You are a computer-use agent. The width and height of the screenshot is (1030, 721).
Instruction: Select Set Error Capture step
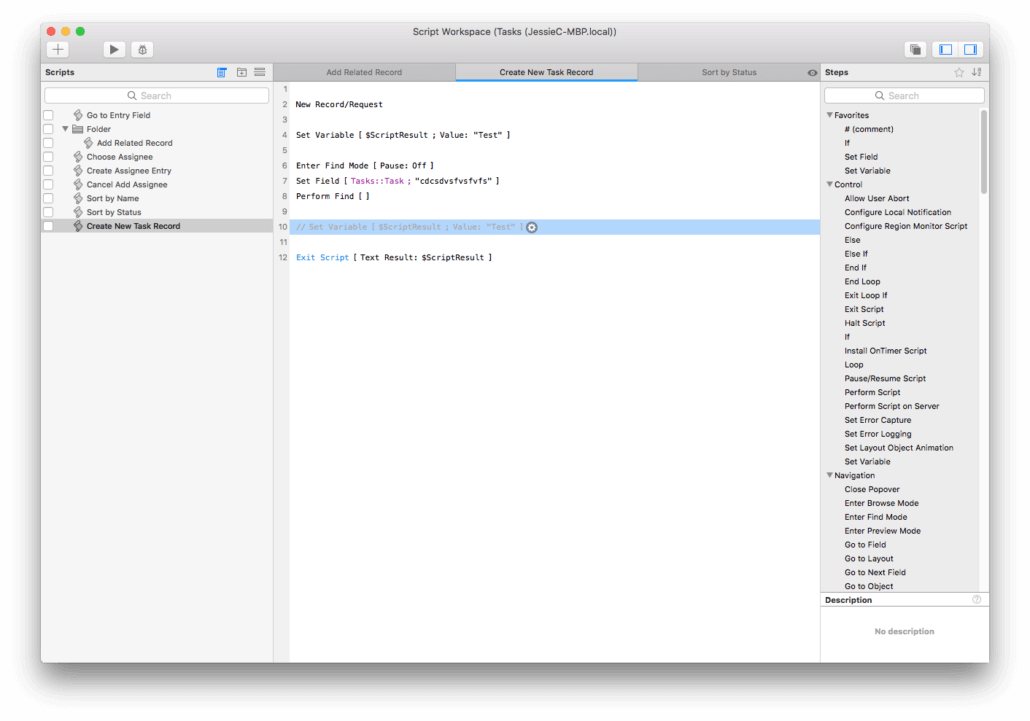pos(878,420)
